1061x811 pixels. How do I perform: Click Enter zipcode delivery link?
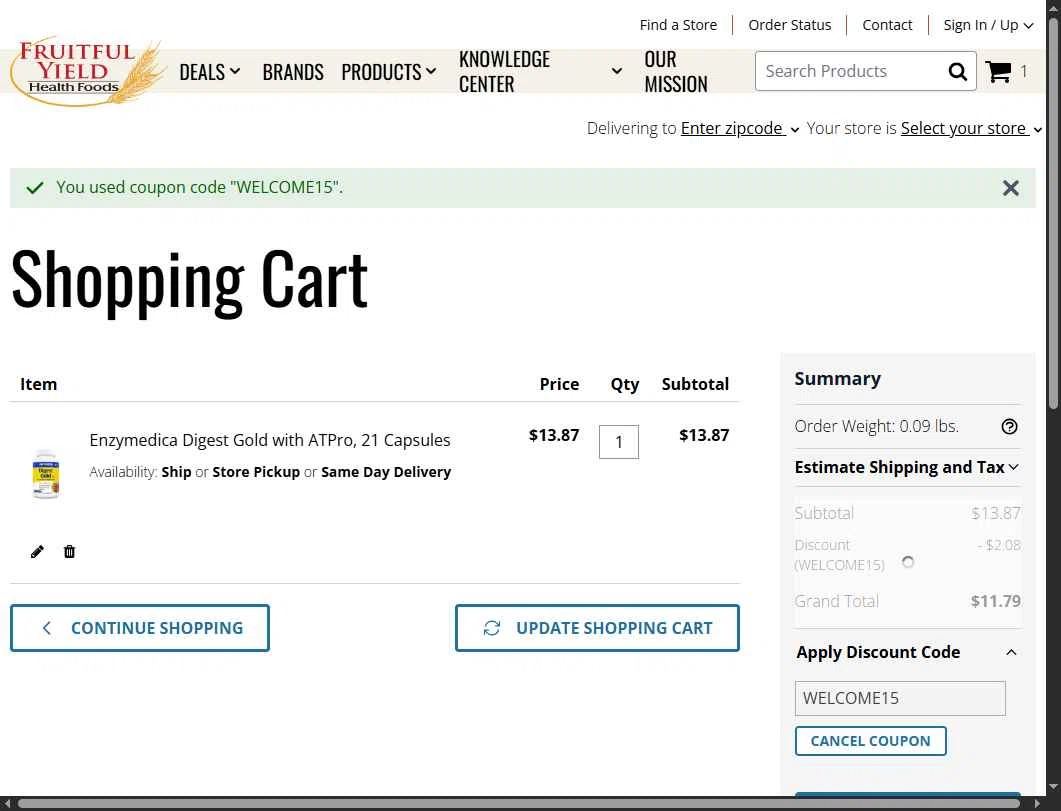[732, 129]
